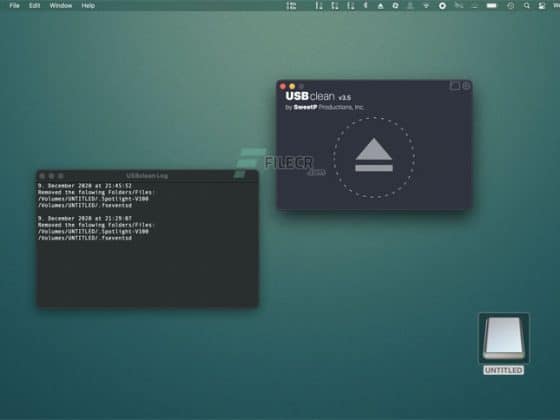Click the battery icon in the menu bar
This screenshot has height=420, width=560.
492,5
